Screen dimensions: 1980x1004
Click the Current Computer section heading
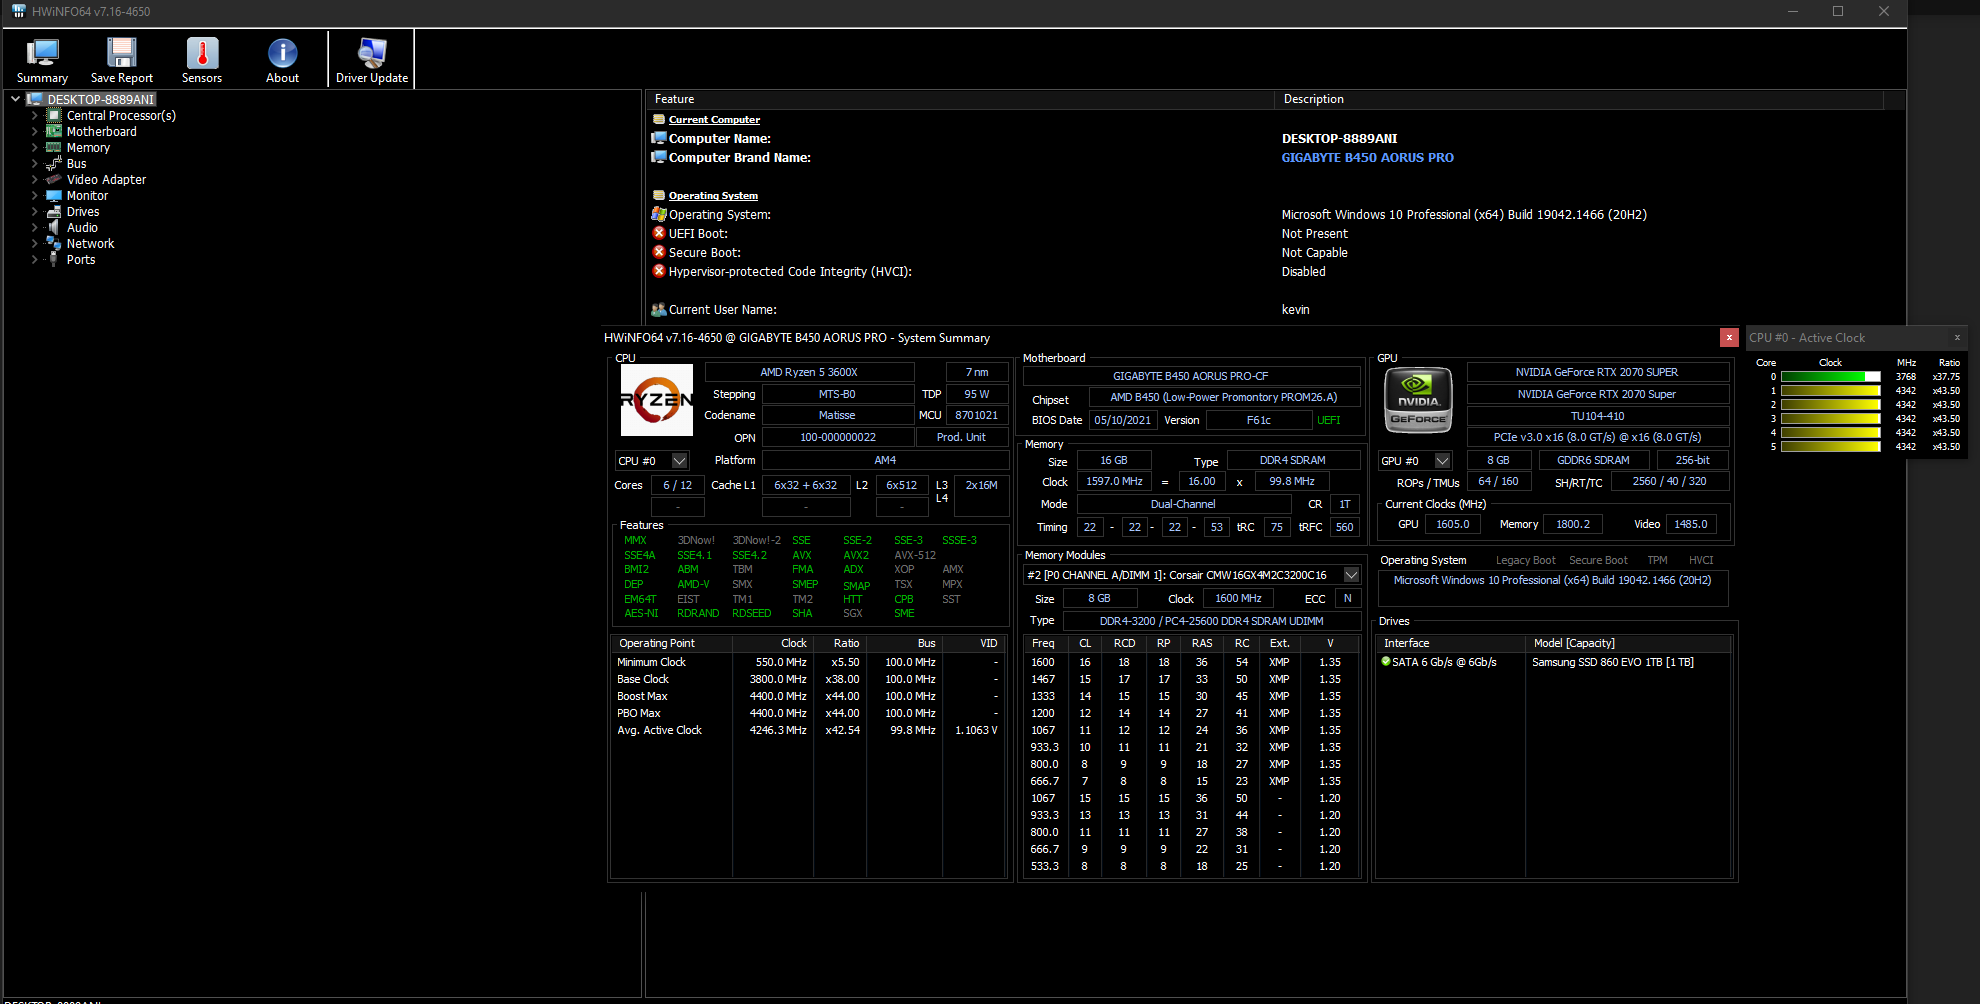click(x=714, y=120)
